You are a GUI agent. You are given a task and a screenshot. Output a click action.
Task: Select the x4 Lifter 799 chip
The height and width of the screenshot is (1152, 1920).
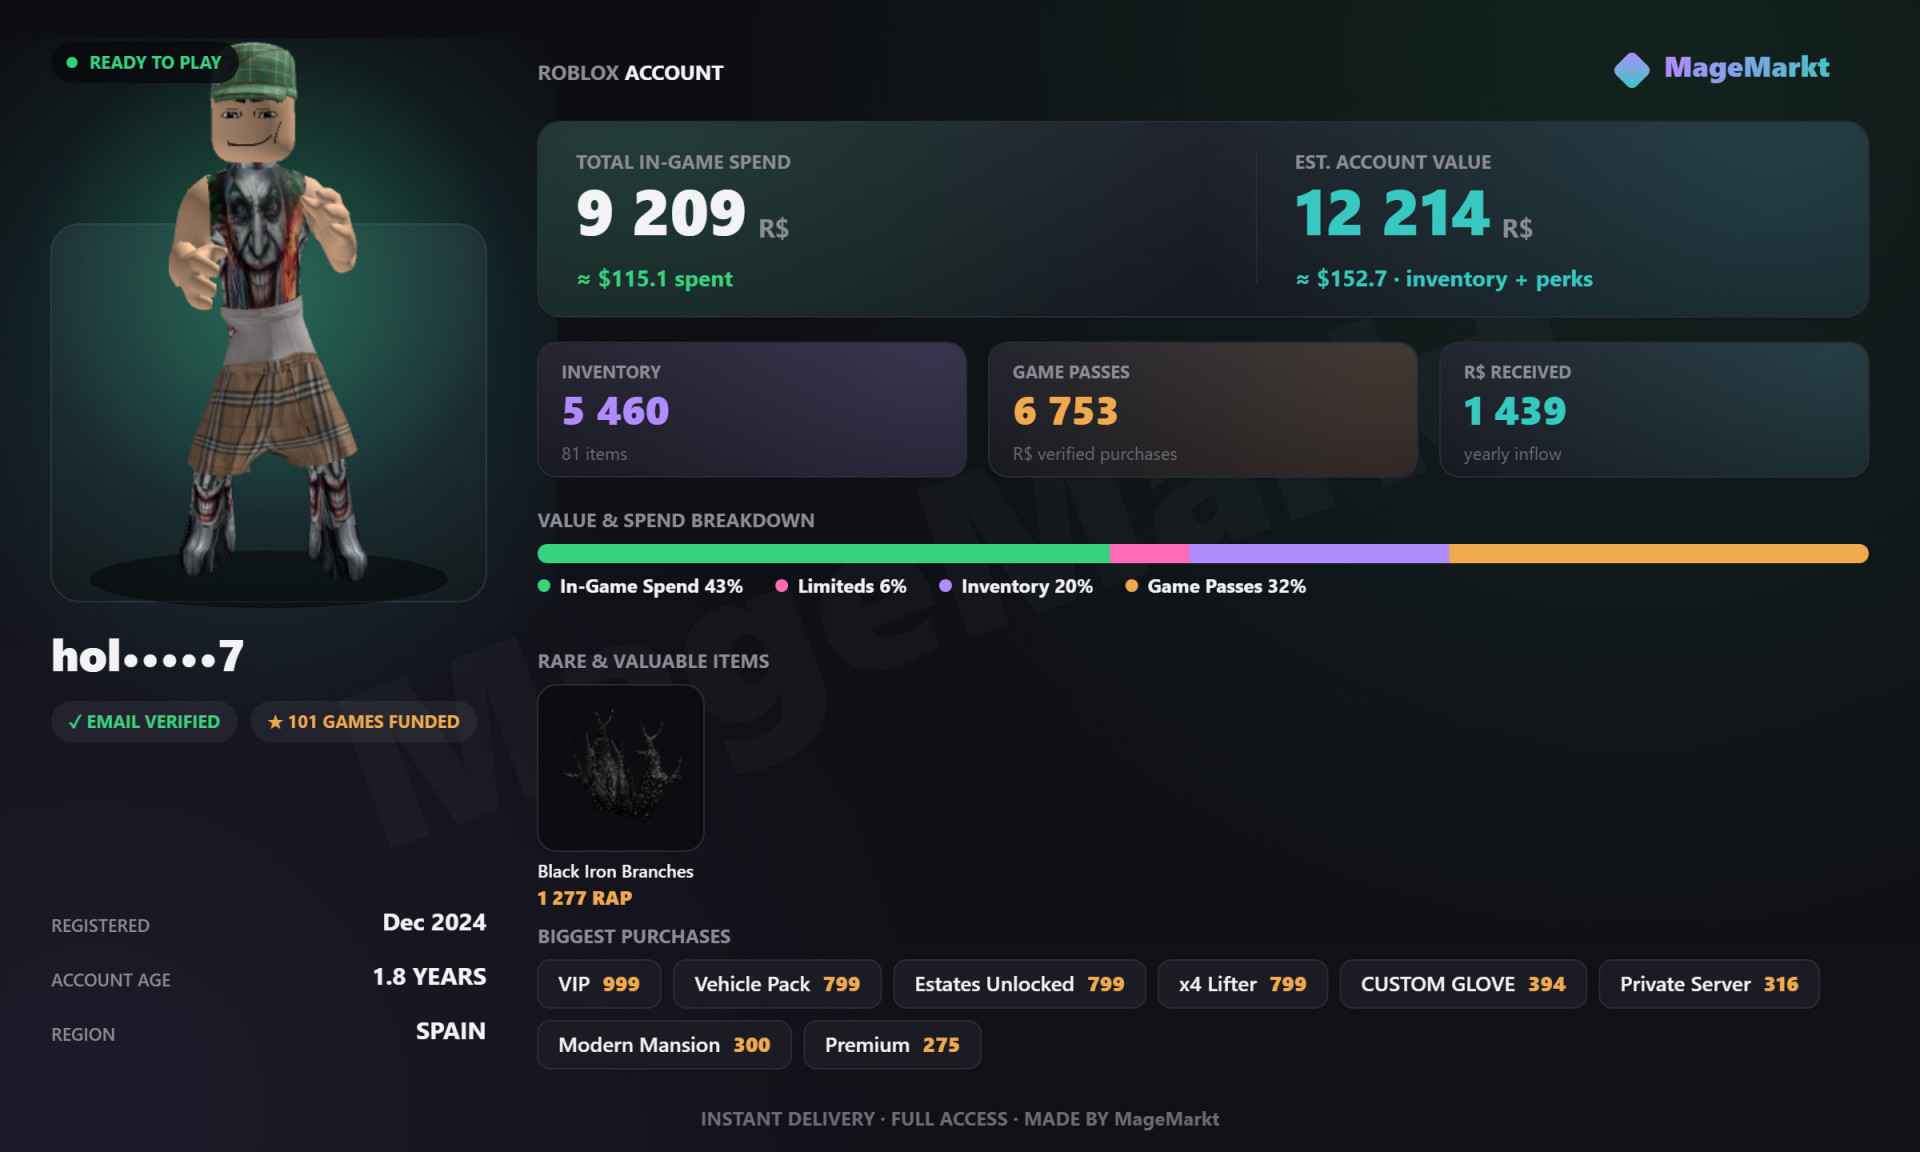tap(1242, 984)
